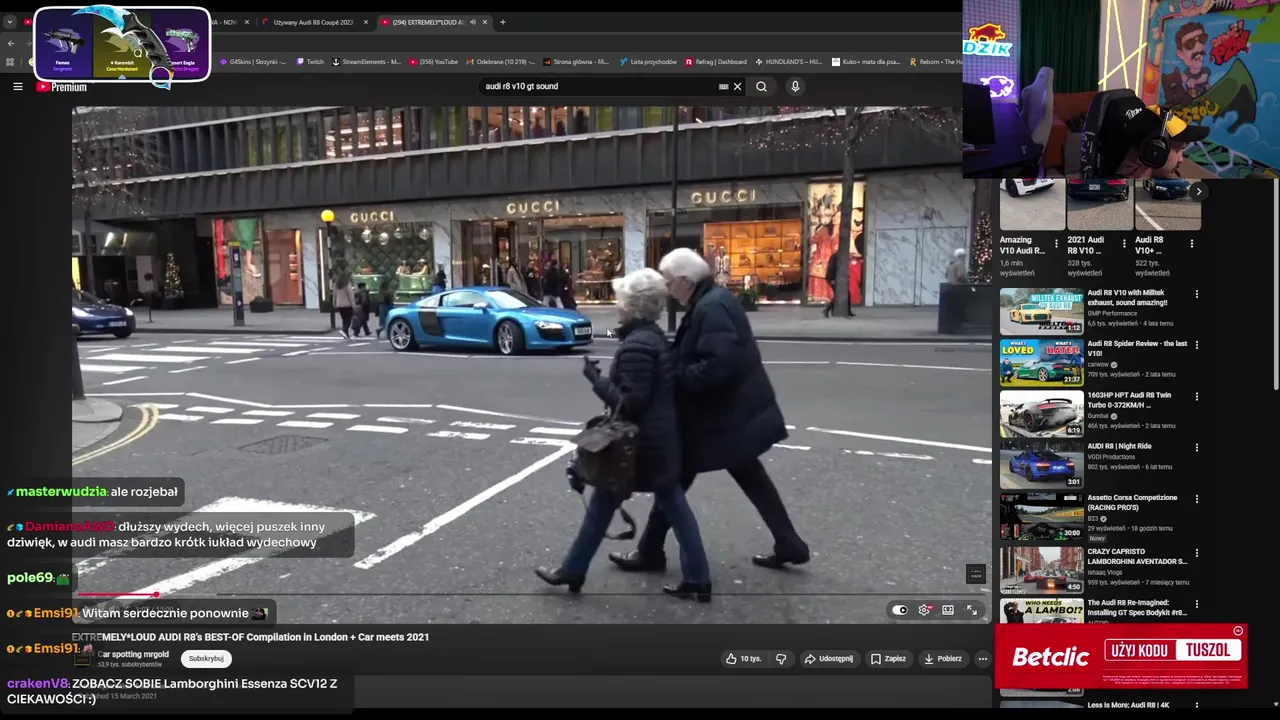Play the 1603HP Twin Turbo thumbnail

pos(1041,413)
